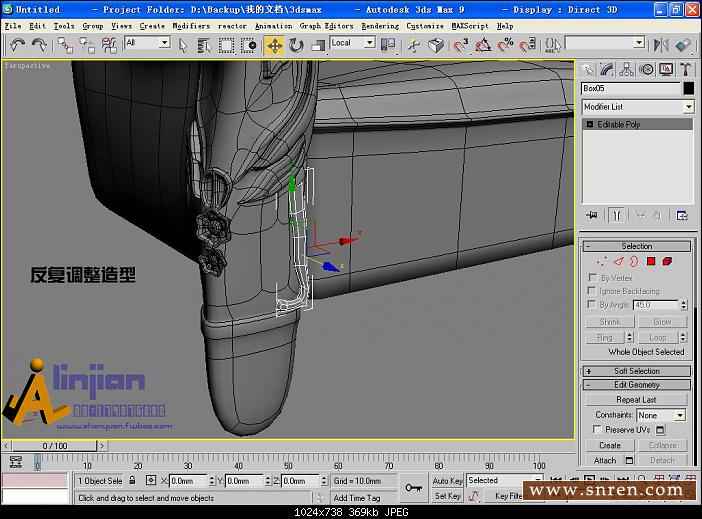Click the Pin Stack icon
Screen dimensions: 702x519
pyautogui.click(x=592, y=215)
